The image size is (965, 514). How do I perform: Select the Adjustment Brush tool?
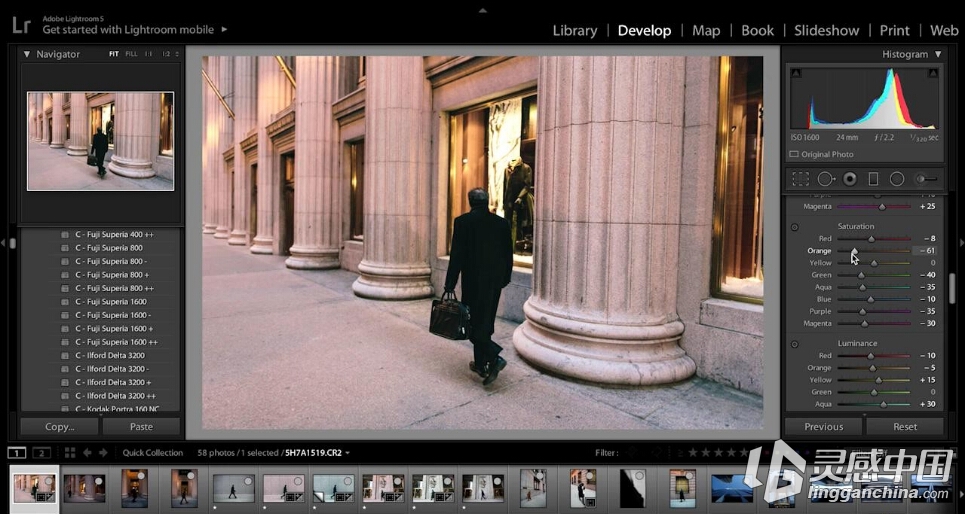[x=926, y=179]
